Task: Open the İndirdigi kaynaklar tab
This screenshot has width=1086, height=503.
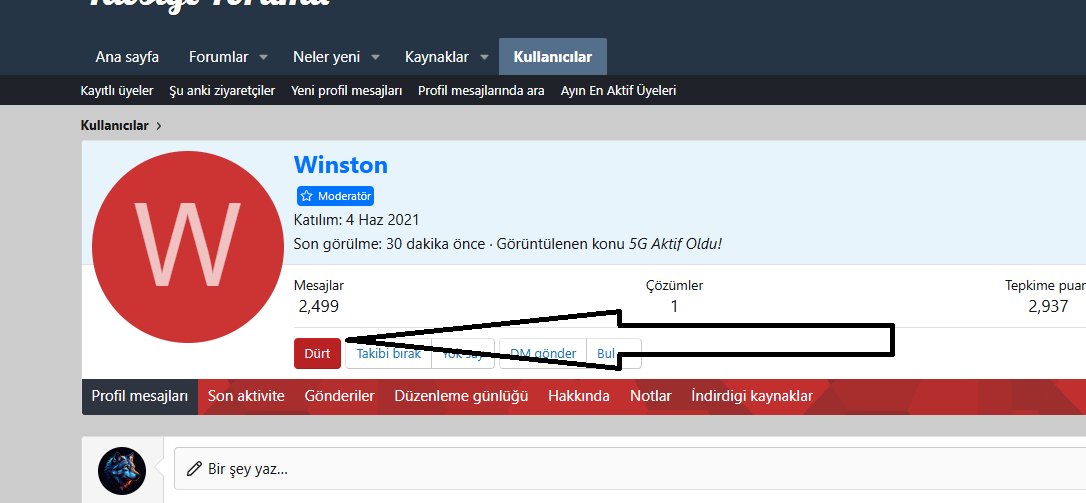Action: coord(752,396)
